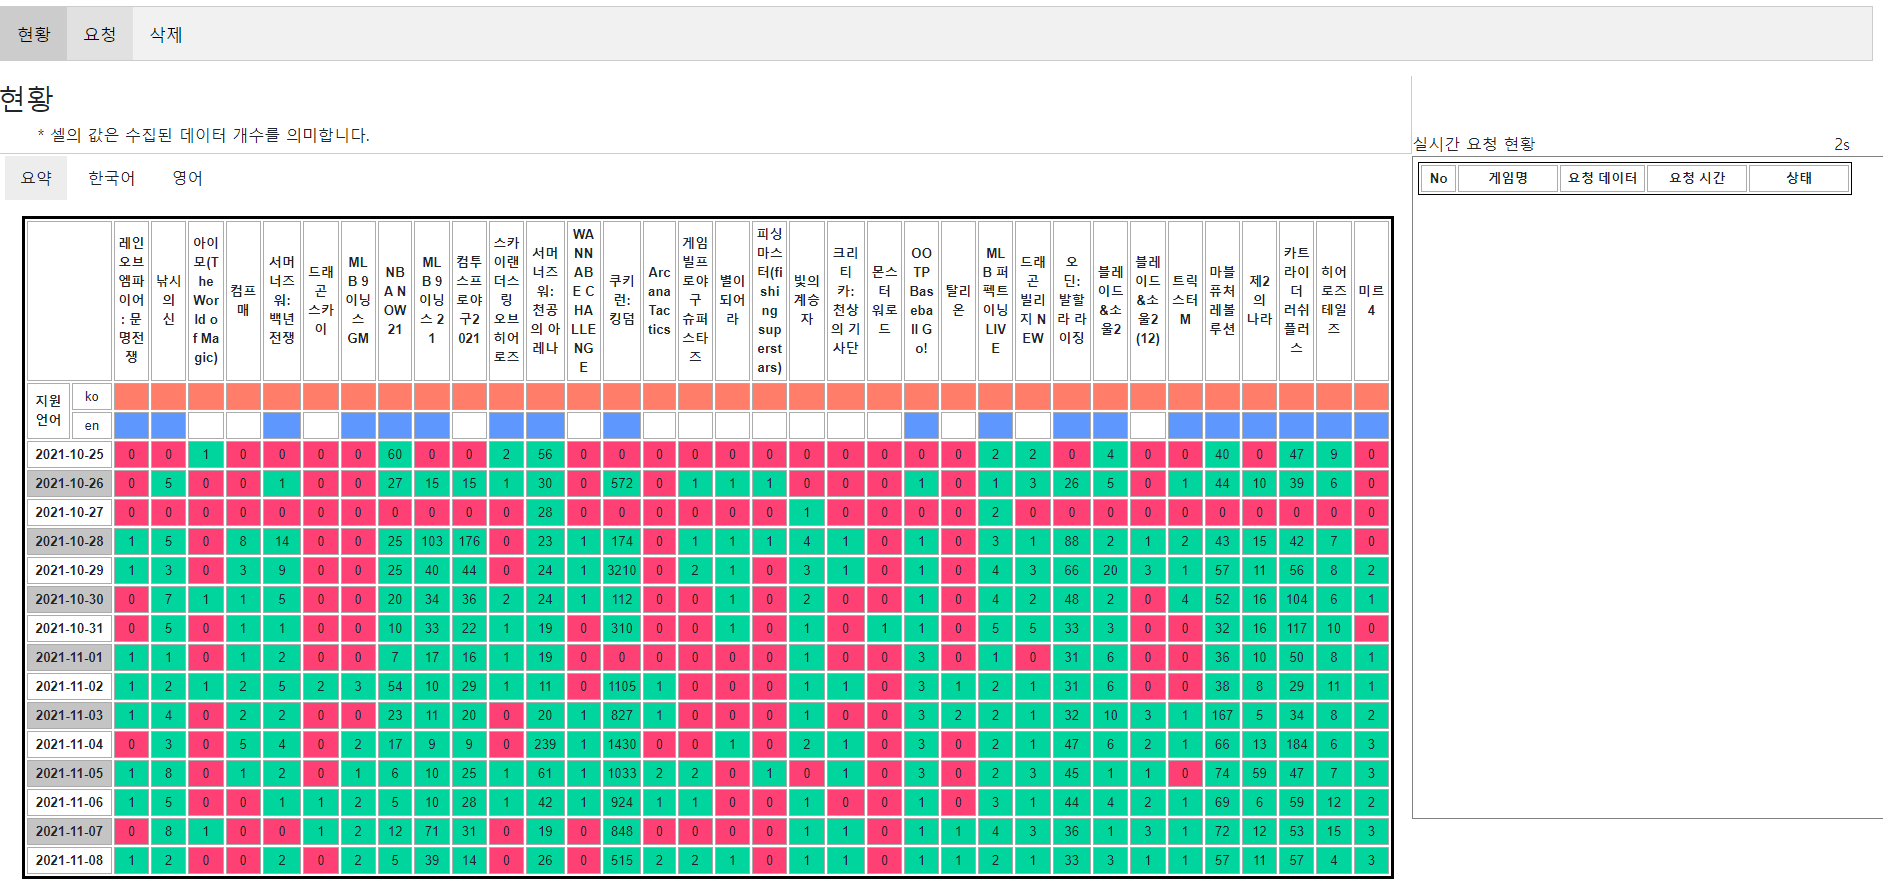The width and height of the screenshot is (1883, 882).
Task: Click the OOTP Baseball Go! column header
Action: pyautogui.click(x=921, y=300)
